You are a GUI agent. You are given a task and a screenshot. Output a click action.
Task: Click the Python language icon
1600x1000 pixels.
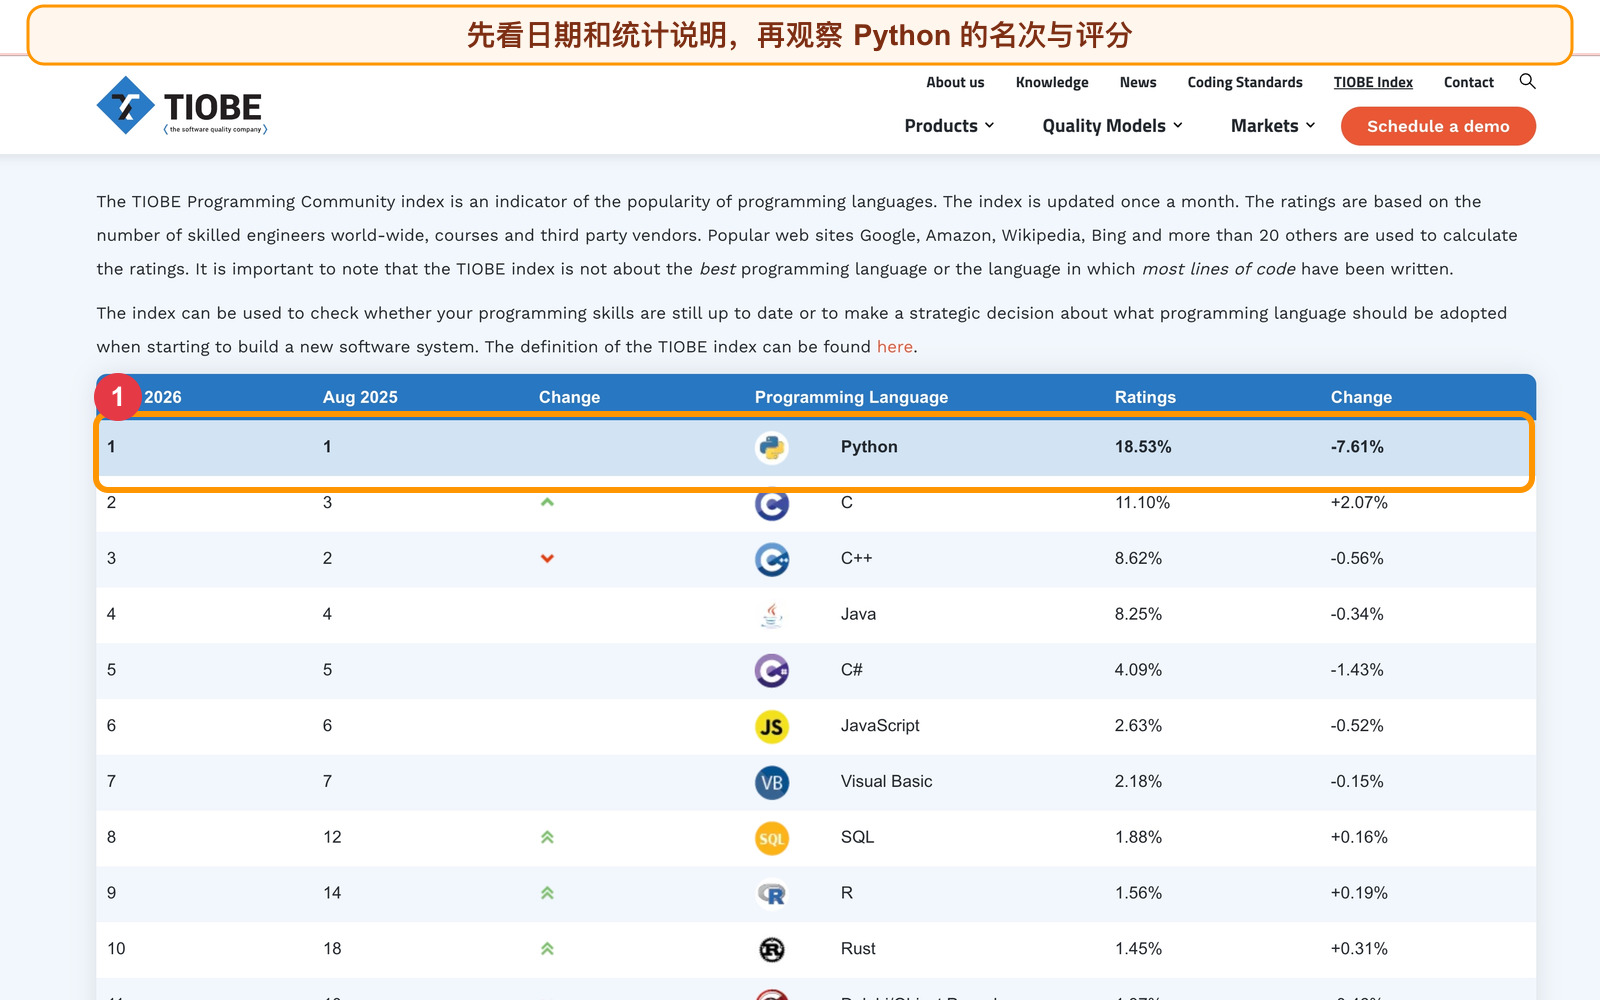[772, 447]
